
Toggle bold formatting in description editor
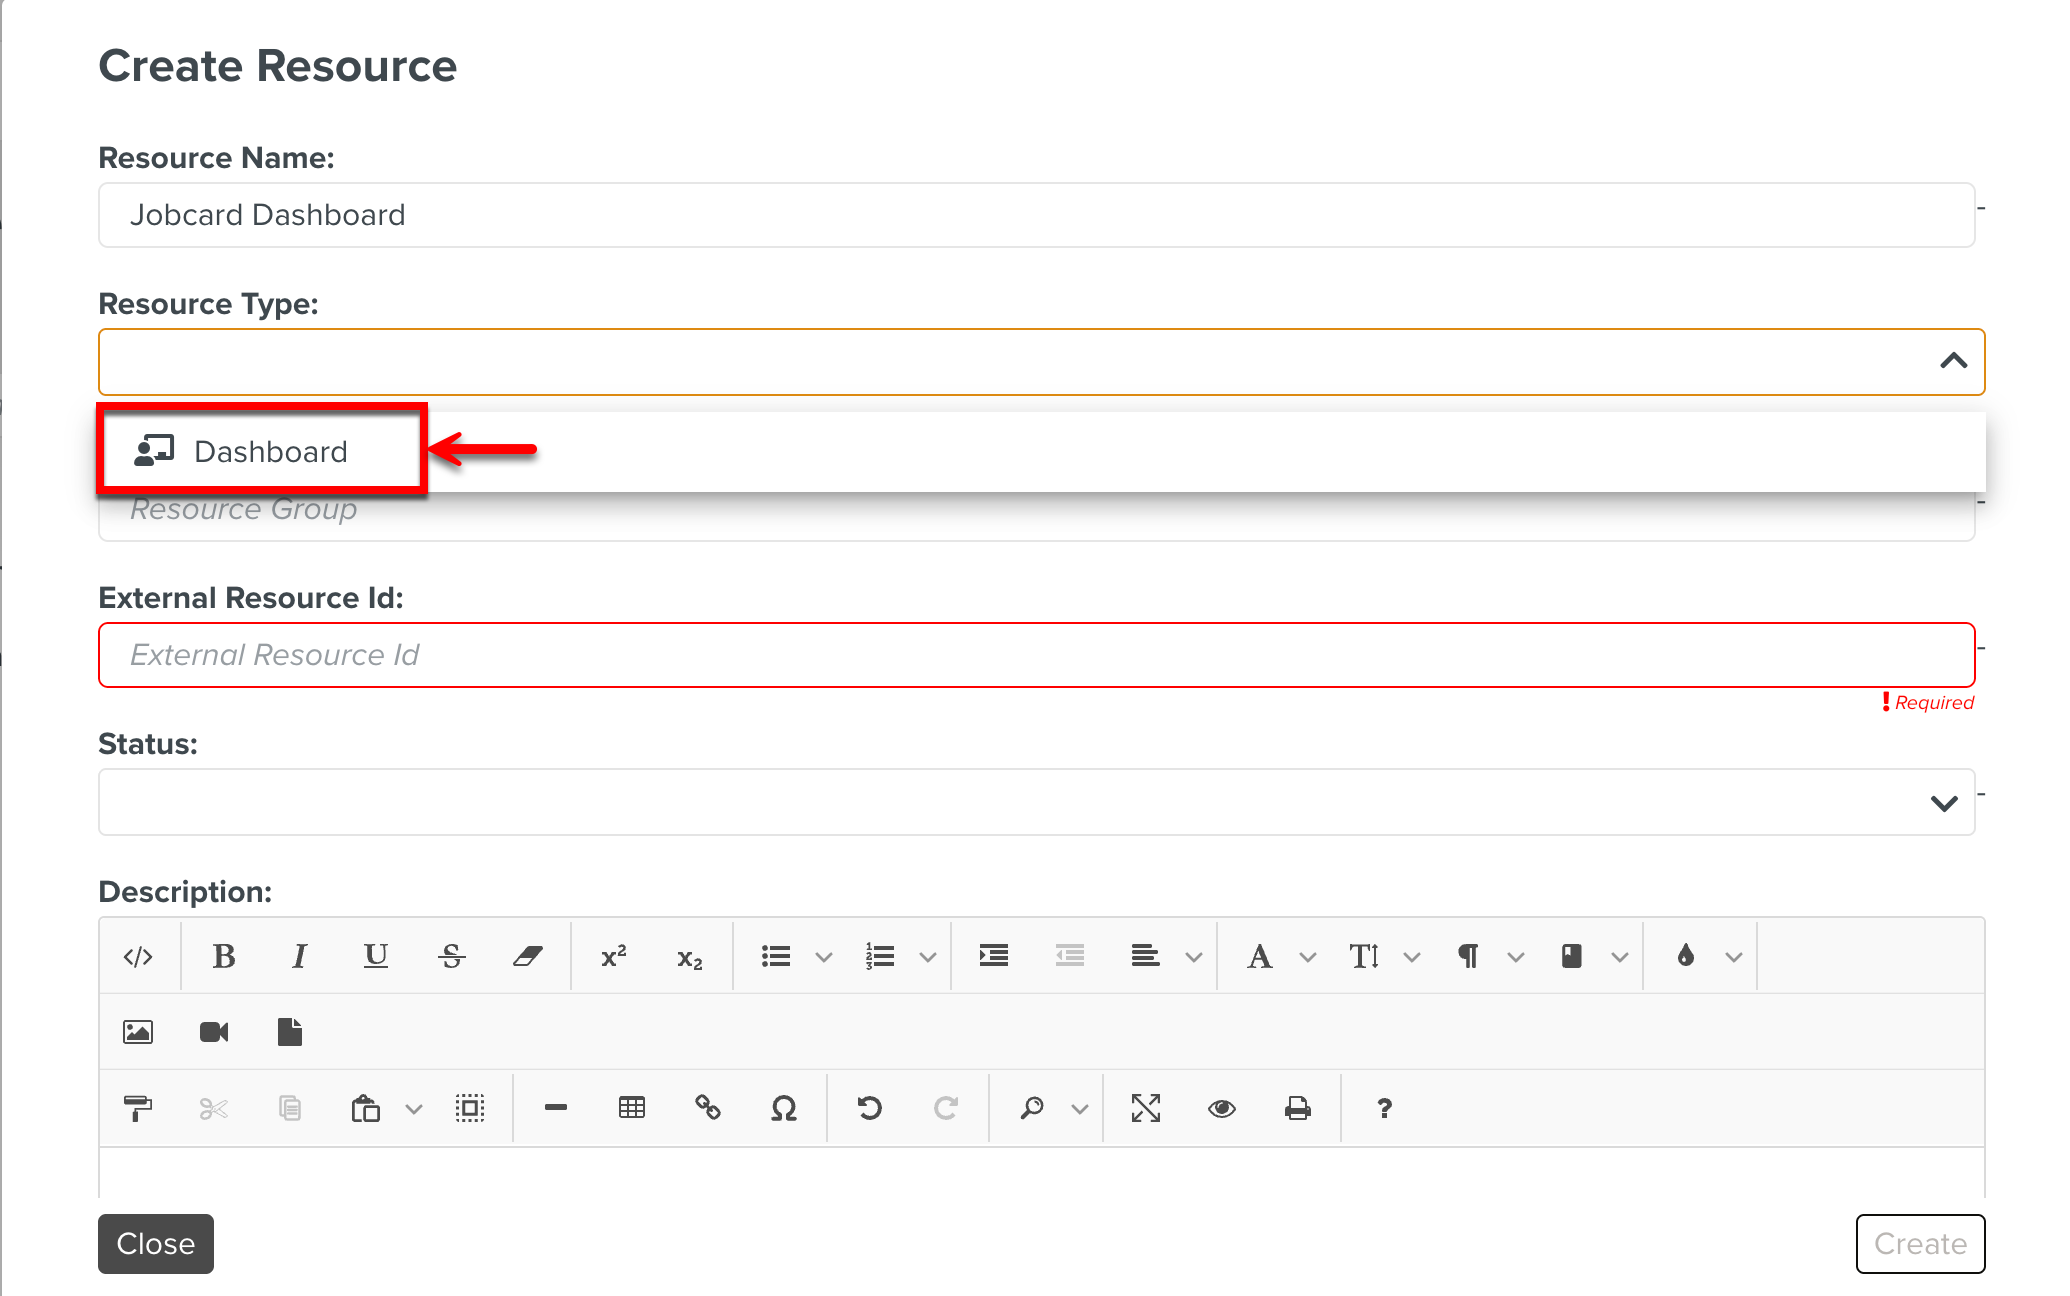(224, 957)
